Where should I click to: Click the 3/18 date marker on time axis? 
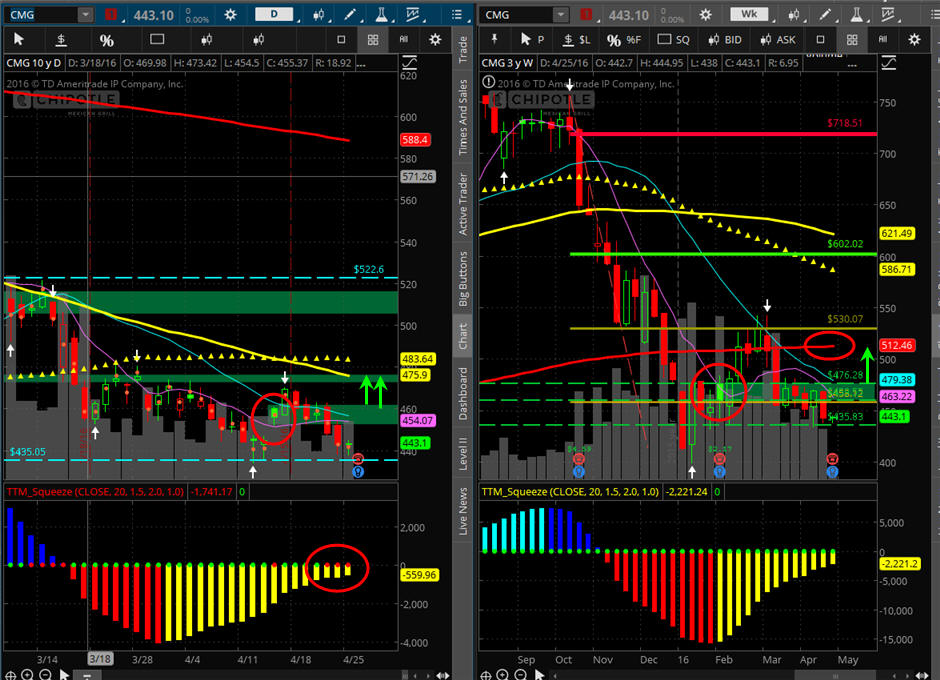pyautogui.click(x=100, y=660)
